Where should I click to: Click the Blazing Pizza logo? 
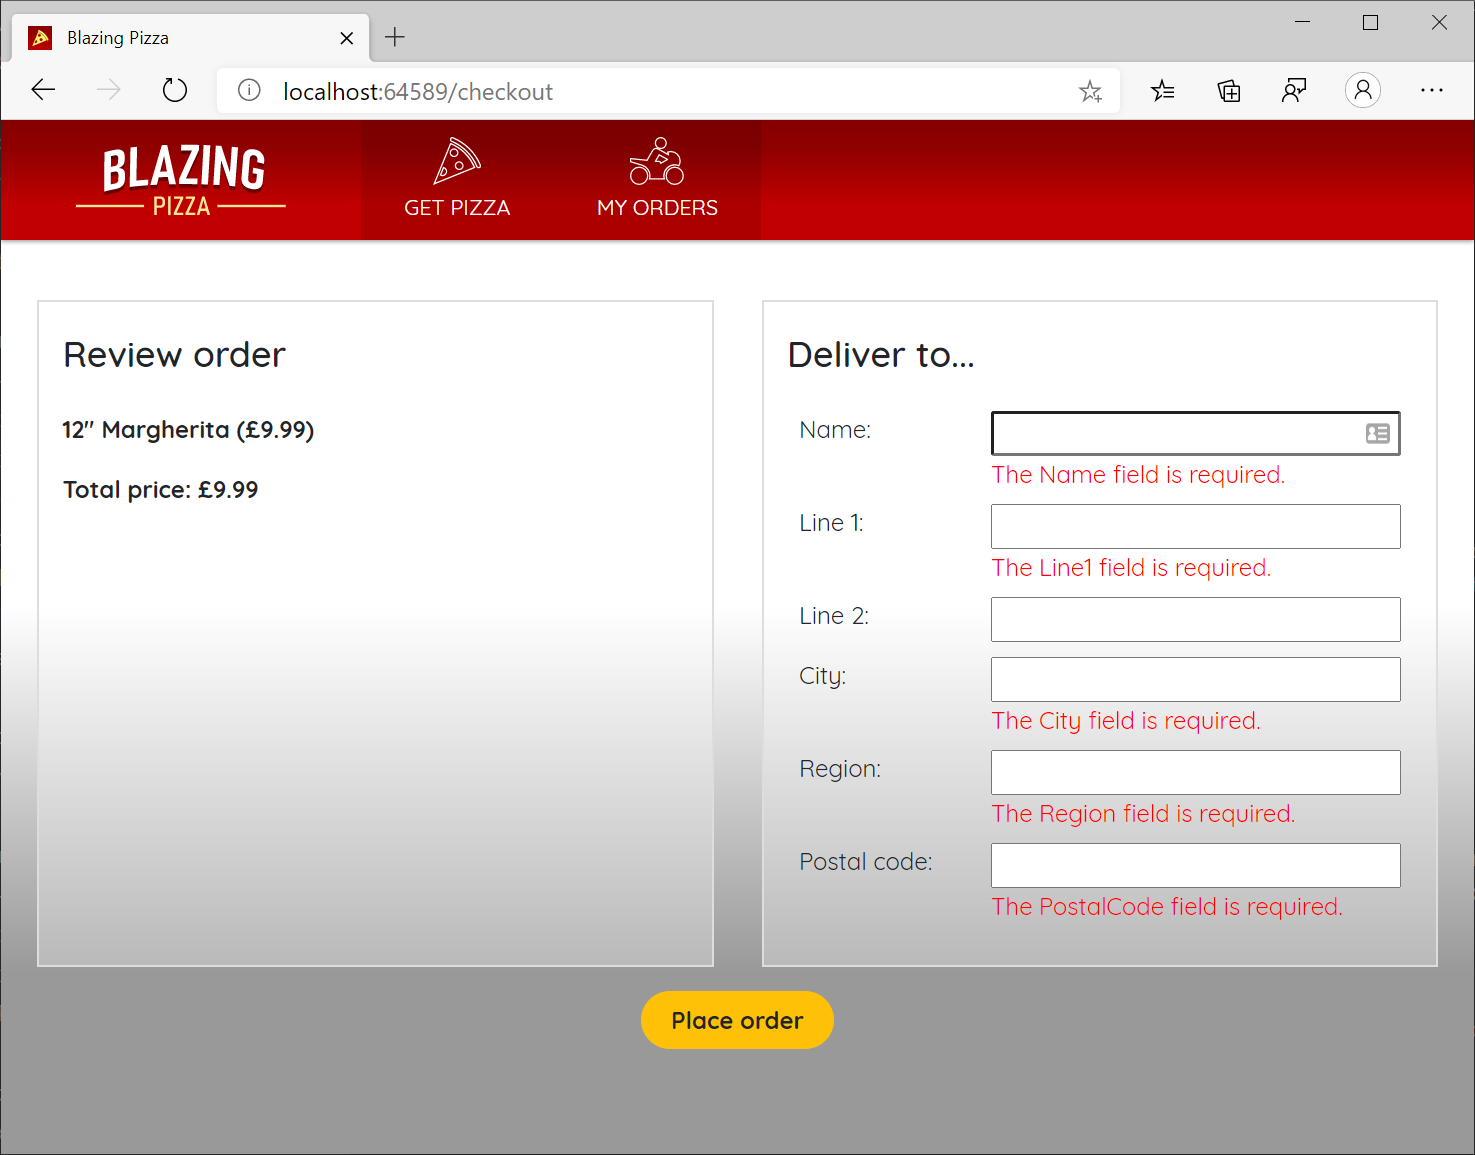click(x=181, y=181)
